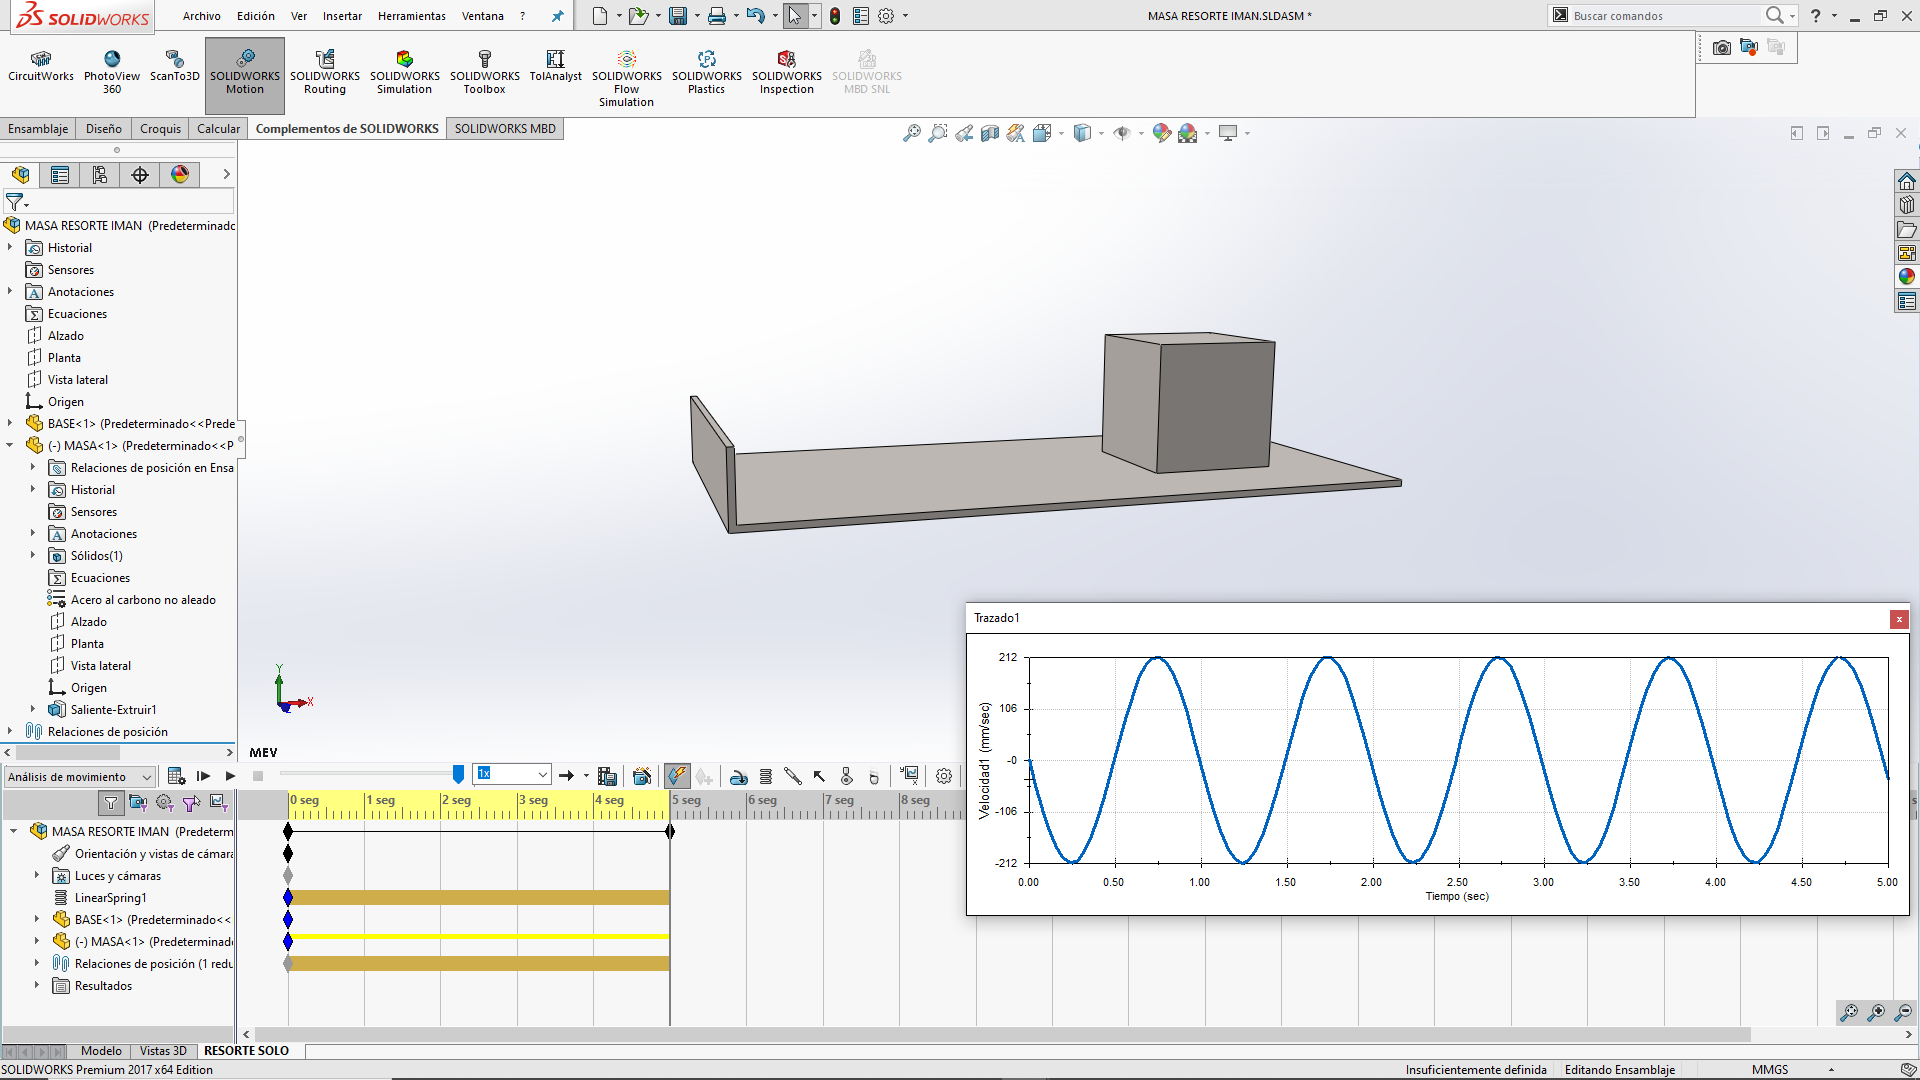Play the motion study from start
This screenshot has width=1920, height=1080.
204,776
